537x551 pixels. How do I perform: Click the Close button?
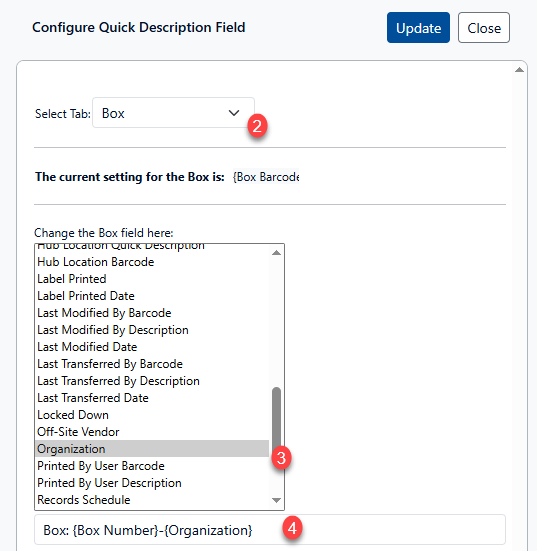[x=484, y=28]
